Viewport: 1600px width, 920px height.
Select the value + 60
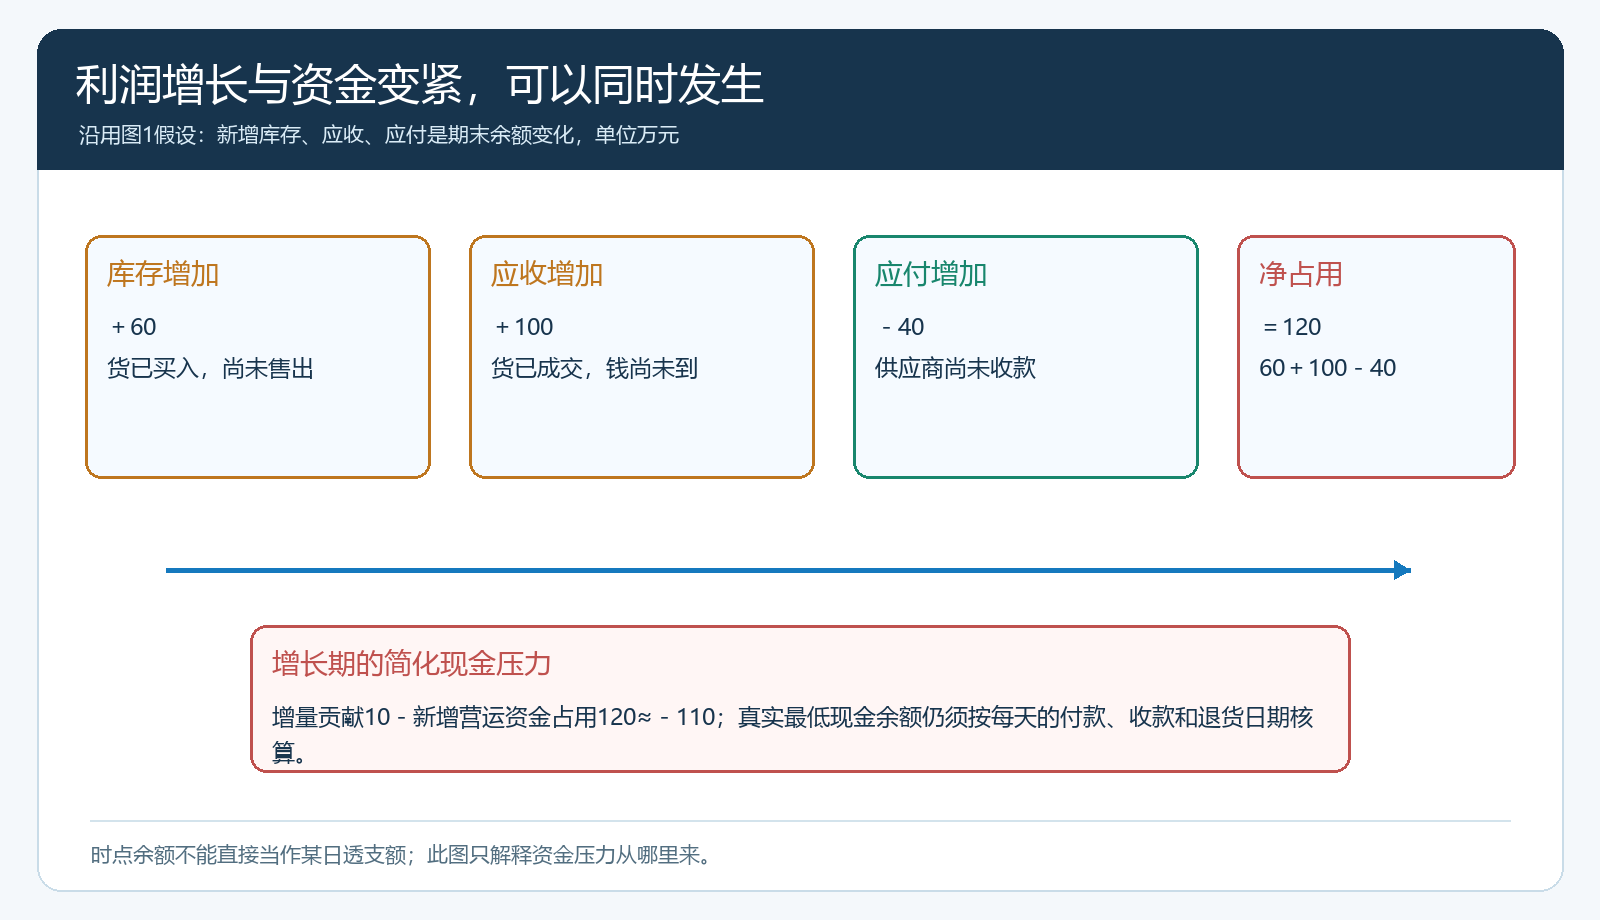click(x=134, y=327)
